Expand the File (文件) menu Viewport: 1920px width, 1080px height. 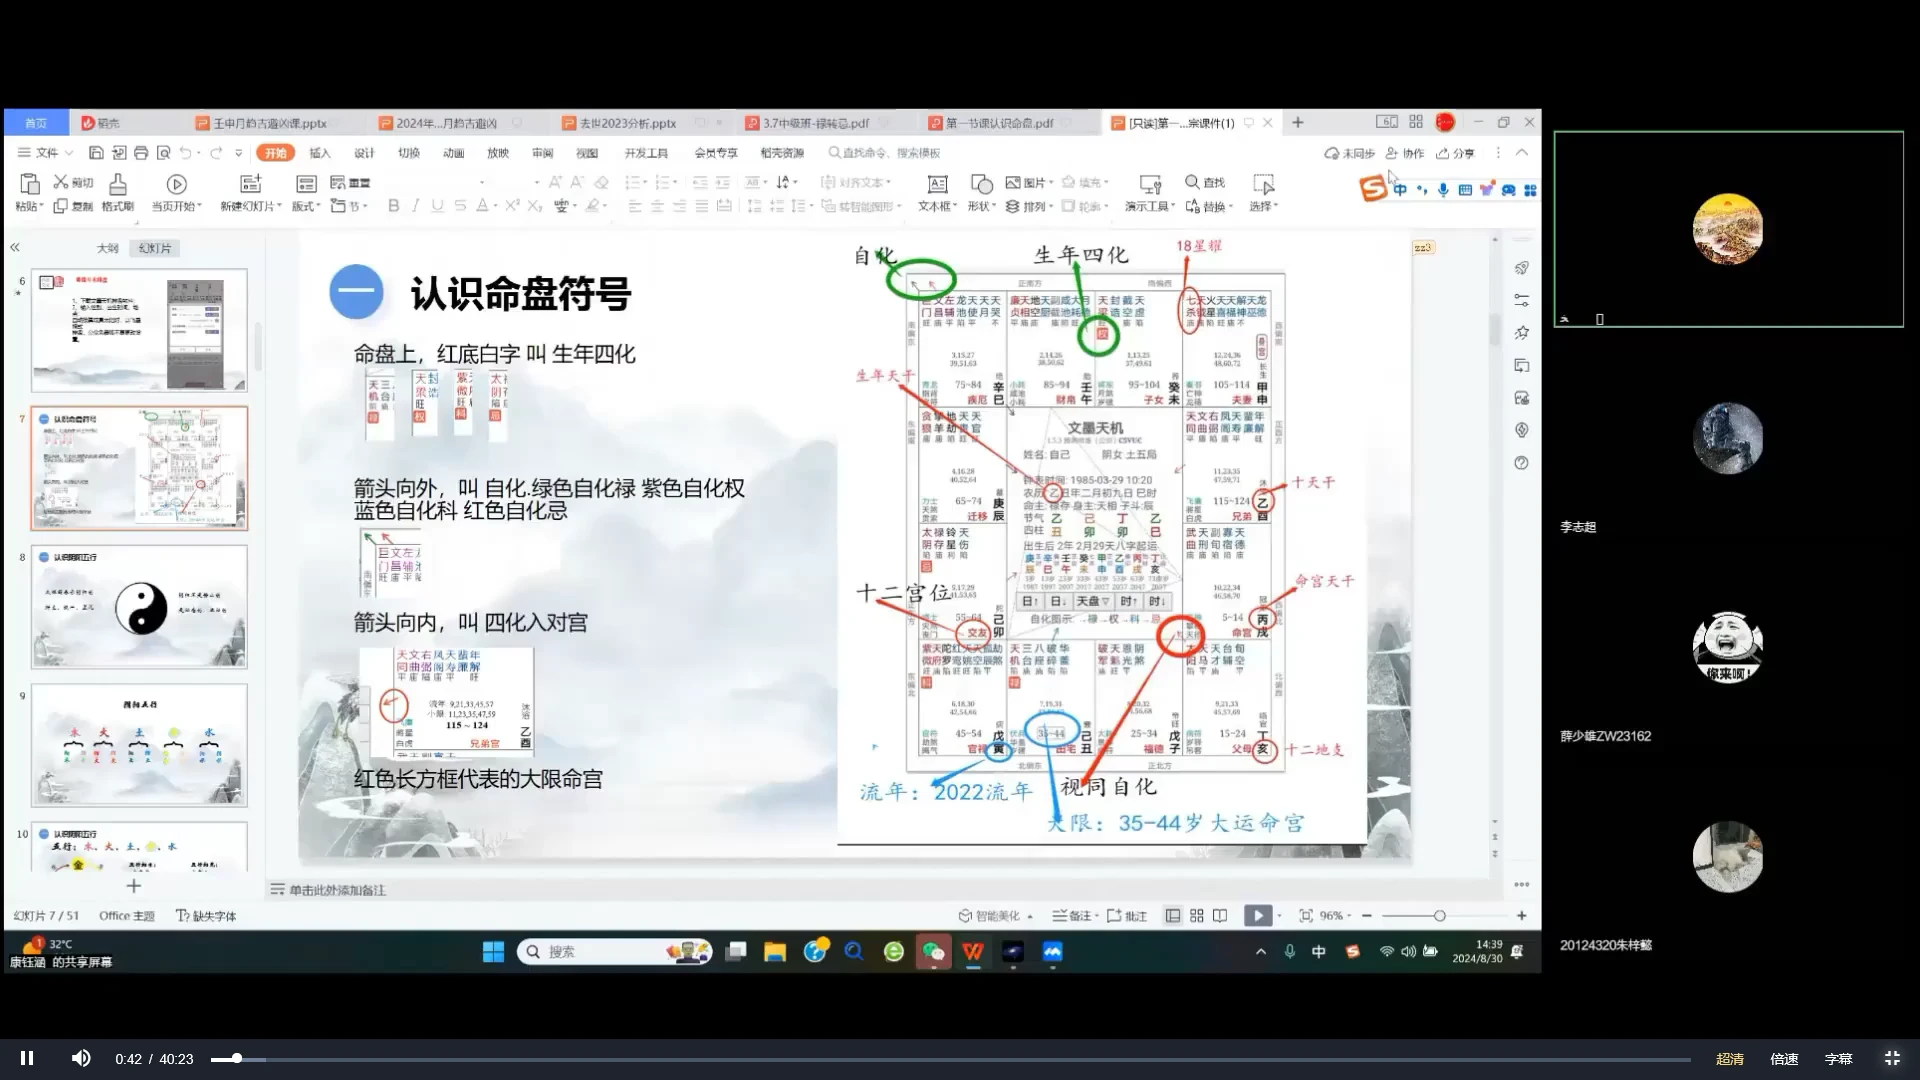pos(45,153)
